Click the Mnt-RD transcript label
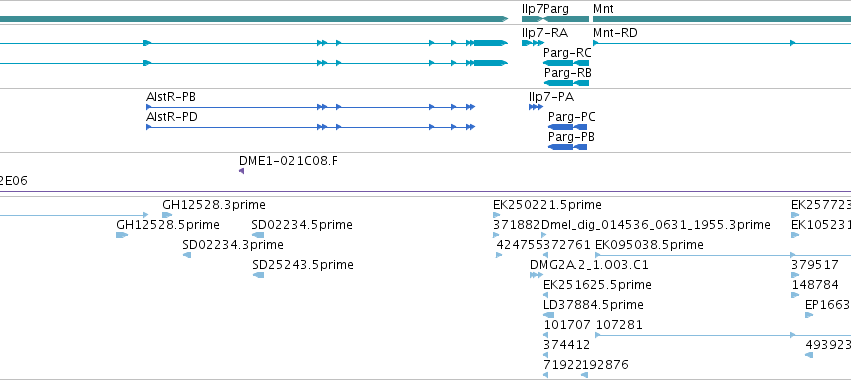Screen dimensions: 851x380 point(615,33)
